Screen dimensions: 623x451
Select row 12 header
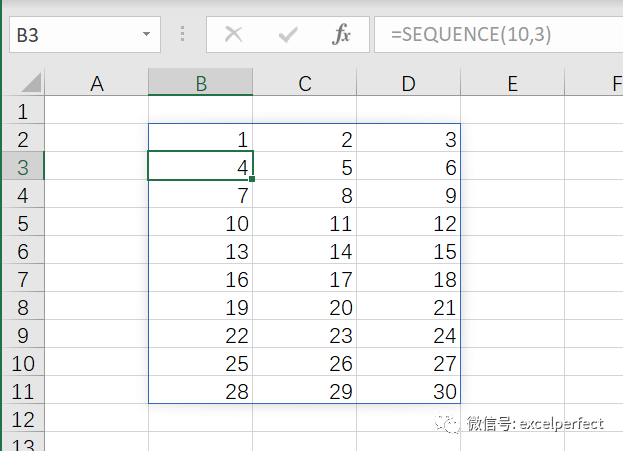23,419
